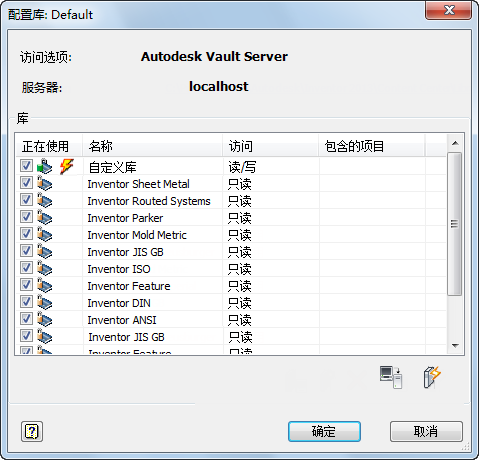Click the 读/写 access value for 自定义库
Image resolution: width=479 pixels, height=460 pixels.
point(242,167)
